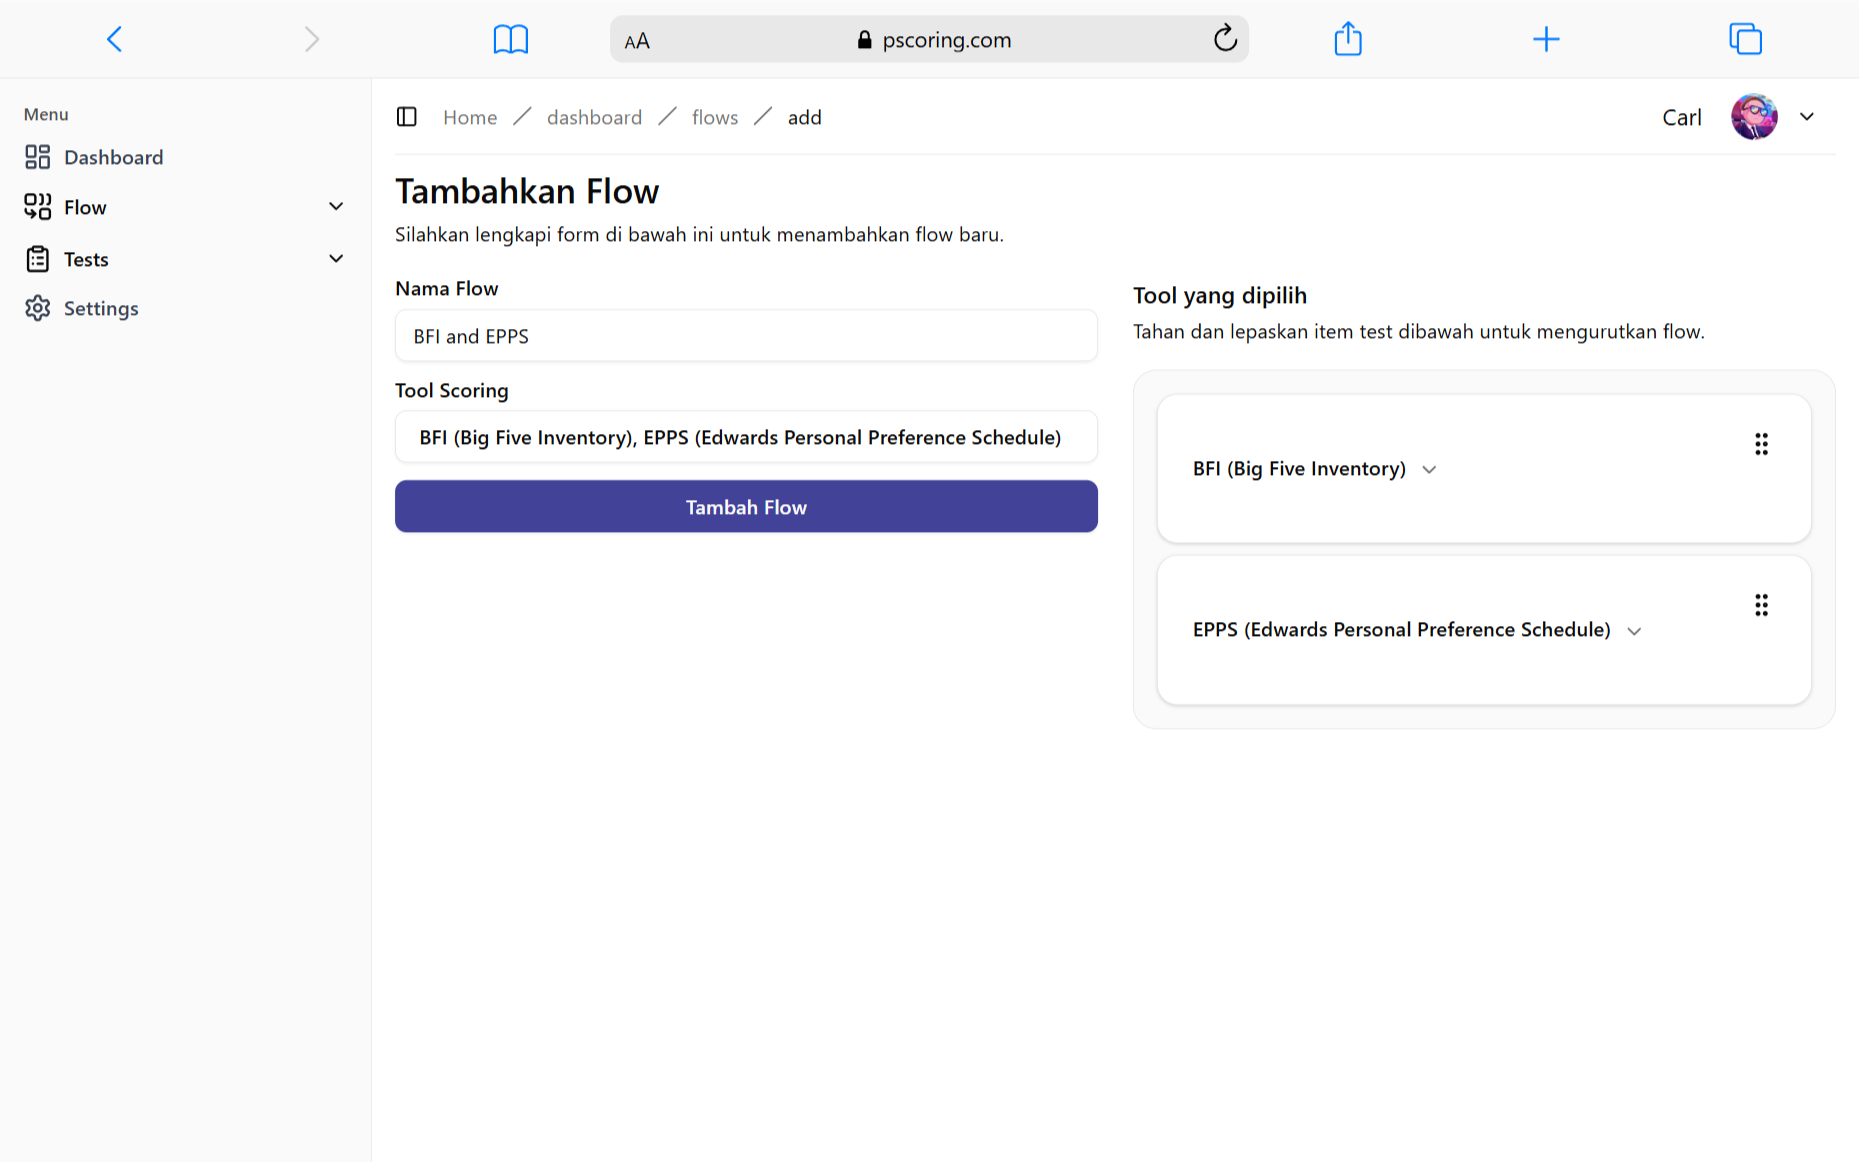This screenshot has height=1162, width=1859.
Task: Expand the Flow sidebar section
Action: (336, 206)
